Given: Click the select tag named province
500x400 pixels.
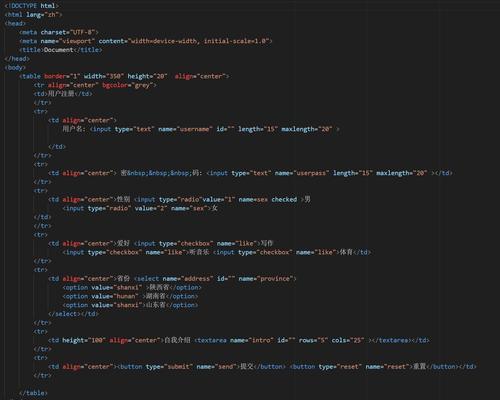Looking at the screenshot, I should point(215,279).
